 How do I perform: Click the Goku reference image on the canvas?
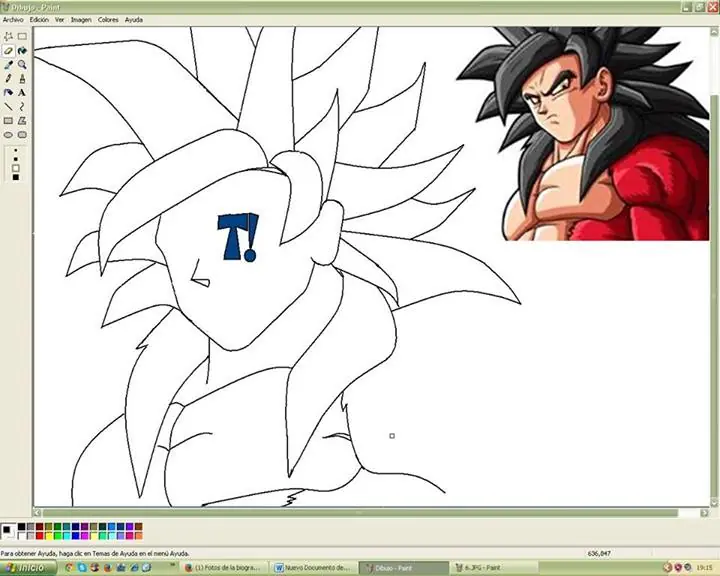pos(583,133)
